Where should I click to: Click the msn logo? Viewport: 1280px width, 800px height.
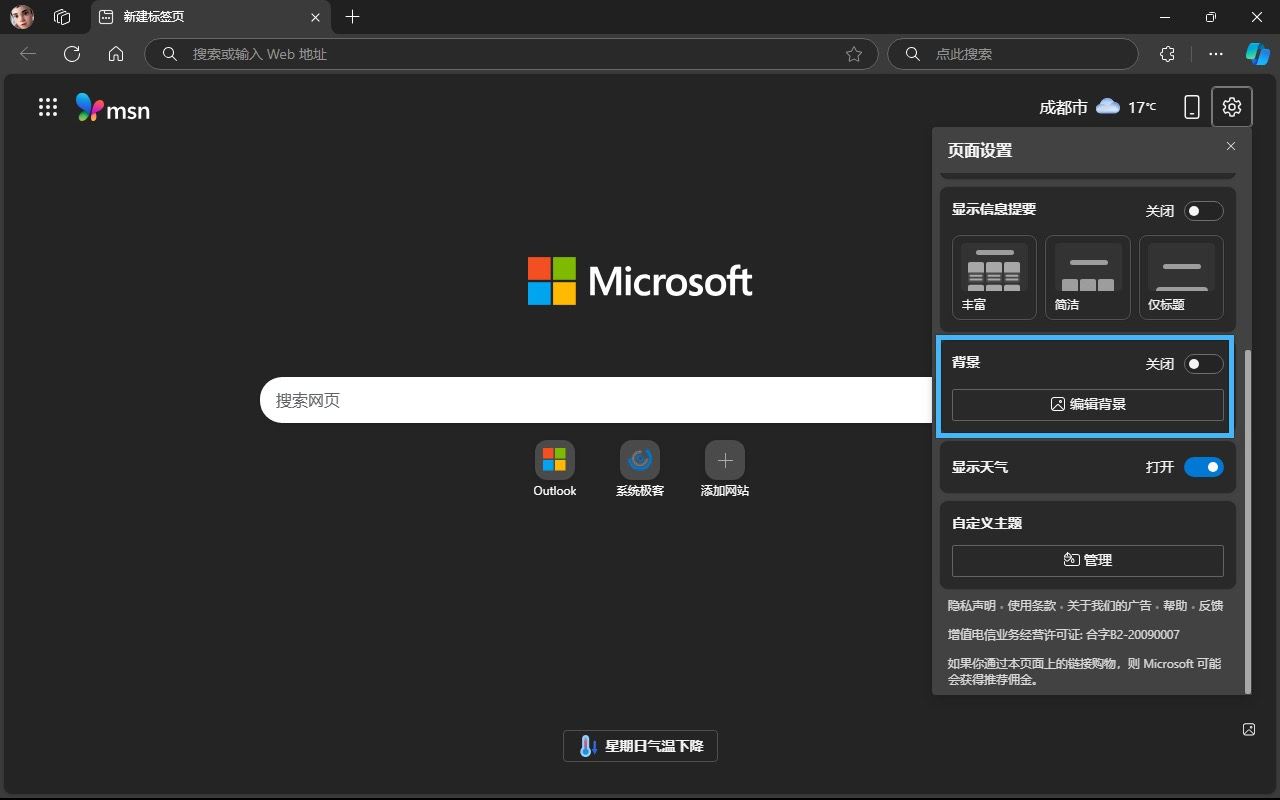[113, 108]
